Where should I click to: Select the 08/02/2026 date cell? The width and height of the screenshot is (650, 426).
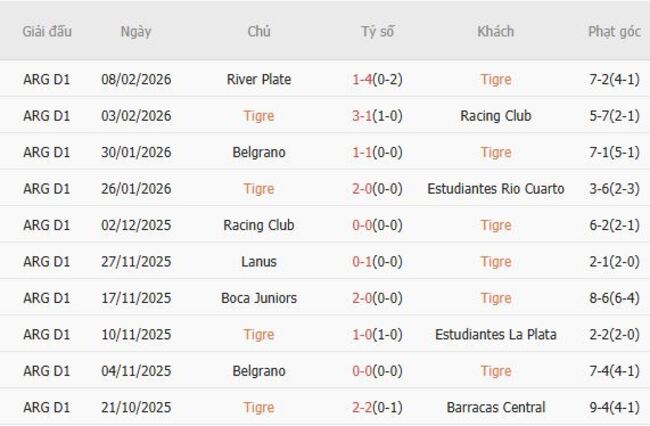pos(136,79)
